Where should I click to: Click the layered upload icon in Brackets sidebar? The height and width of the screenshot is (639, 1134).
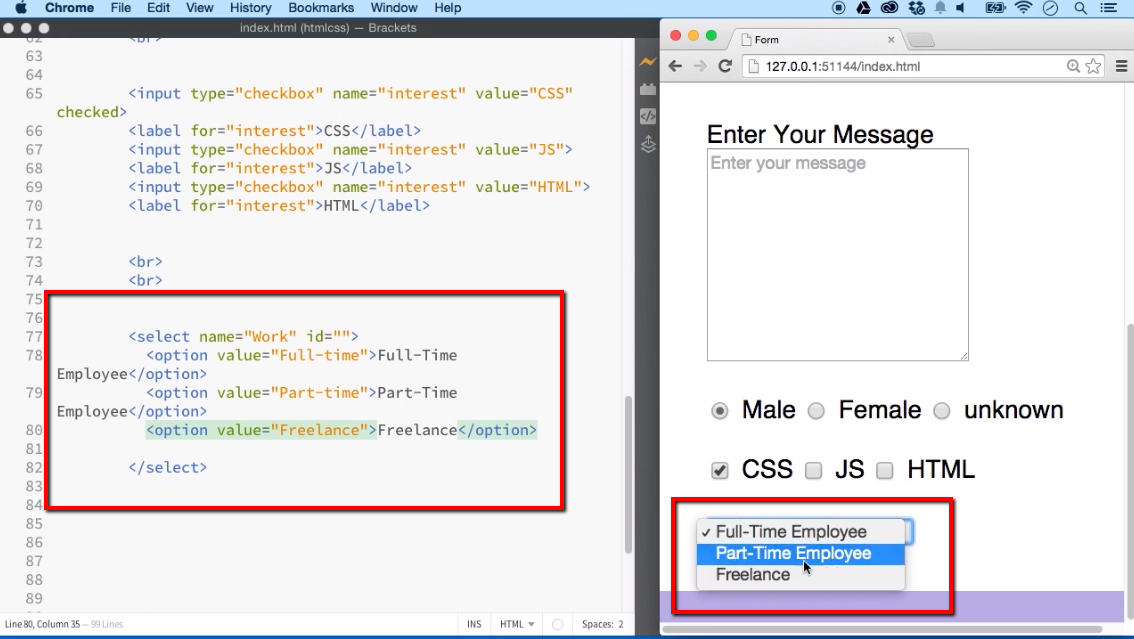648,144
